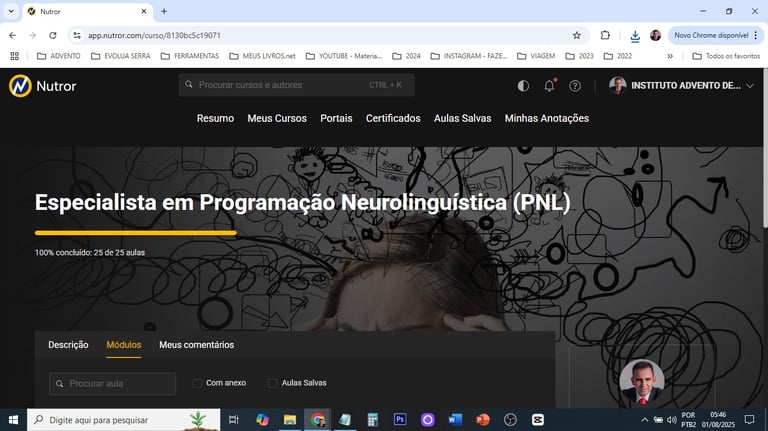Open the help question mark icon

pos(575,86)
